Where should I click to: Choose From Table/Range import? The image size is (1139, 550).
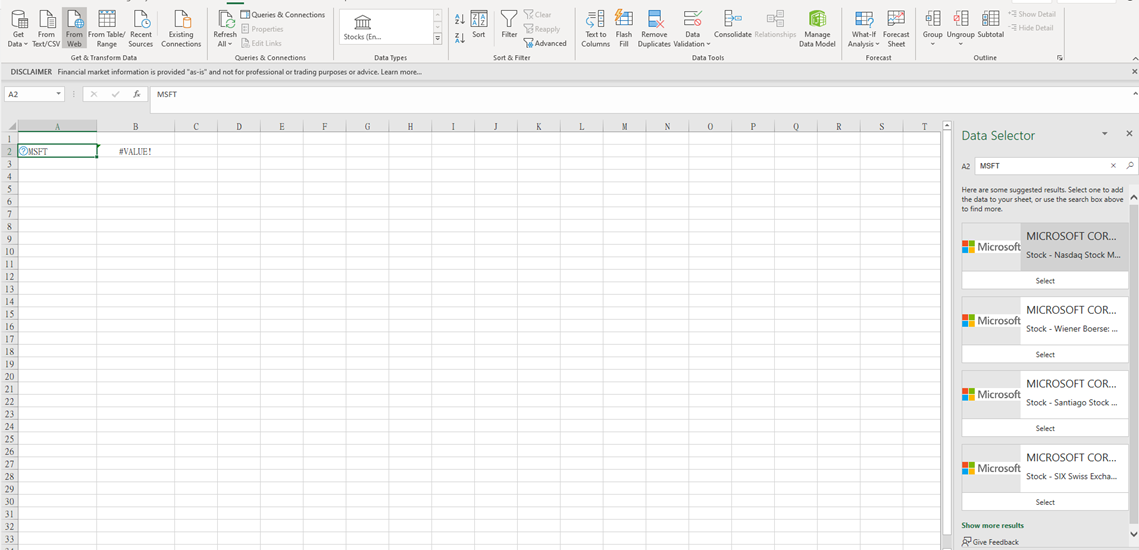tap(107, 29)
